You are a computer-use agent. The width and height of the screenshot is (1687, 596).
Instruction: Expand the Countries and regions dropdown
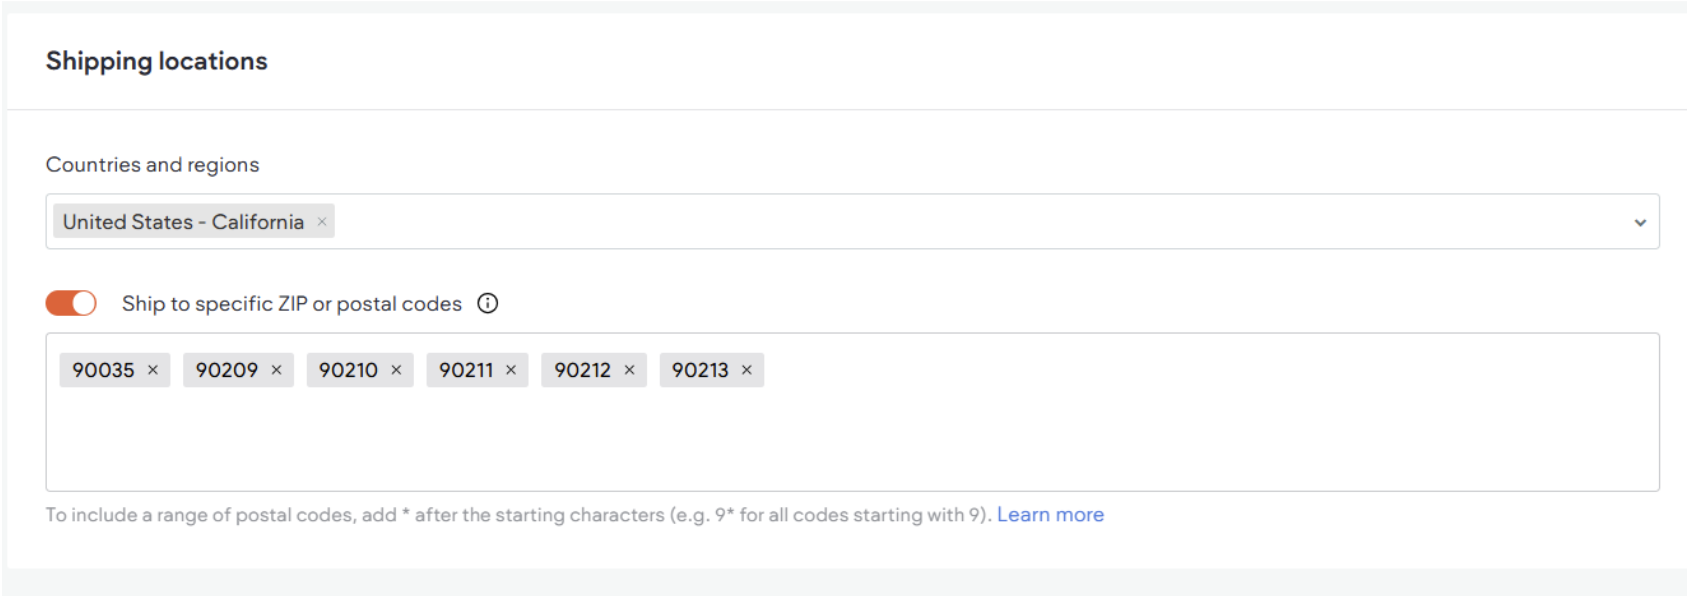click(x=1639, y=221)
